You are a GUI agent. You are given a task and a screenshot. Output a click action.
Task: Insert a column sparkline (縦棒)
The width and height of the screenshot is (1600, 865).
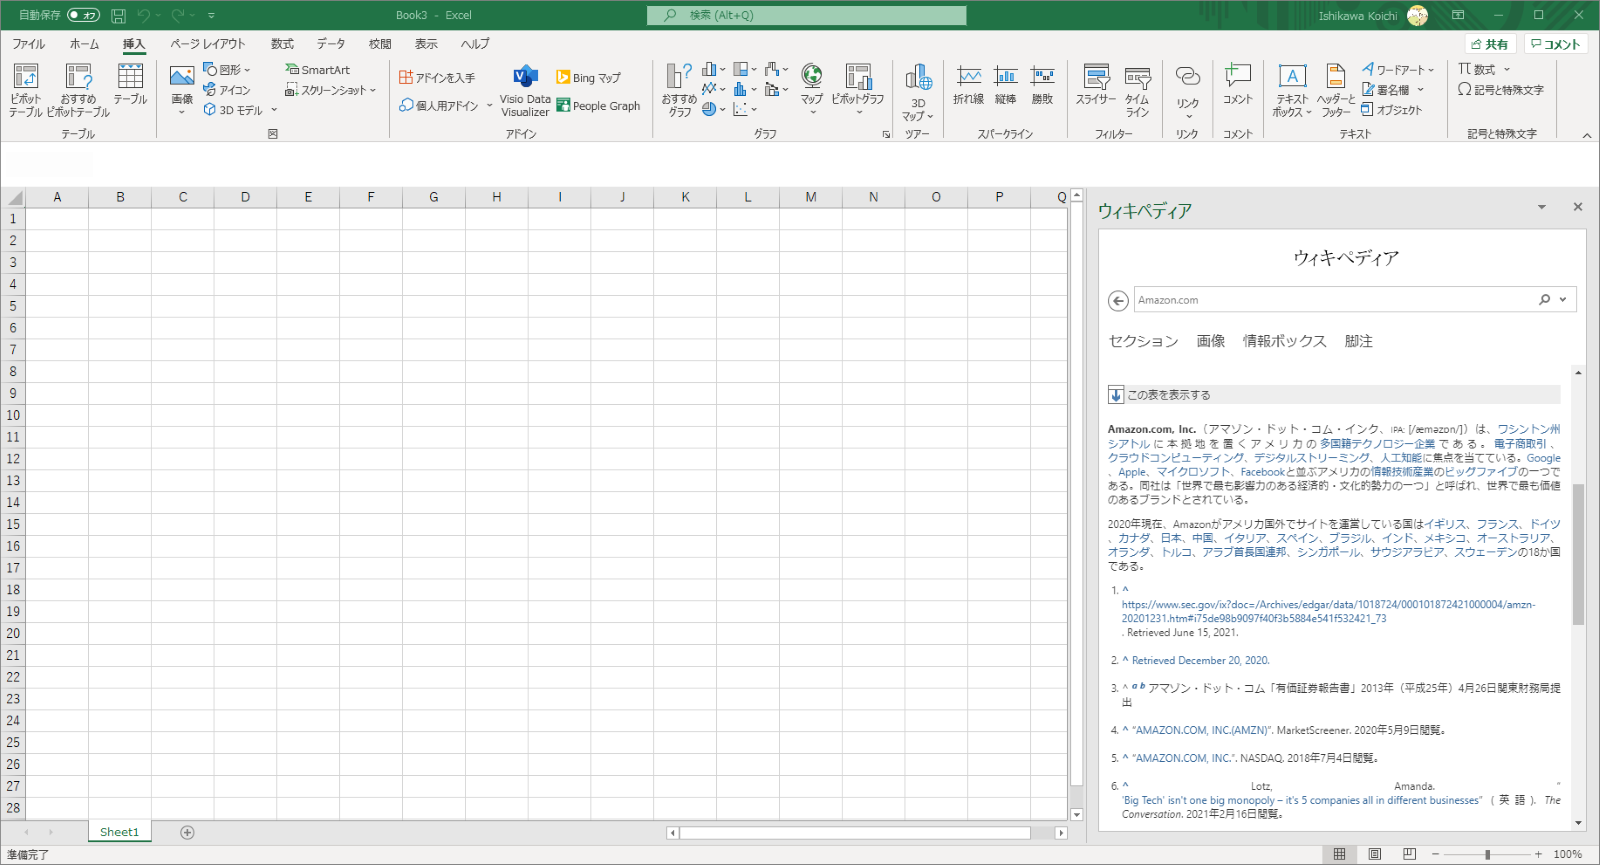click(x=1005, y=84)
